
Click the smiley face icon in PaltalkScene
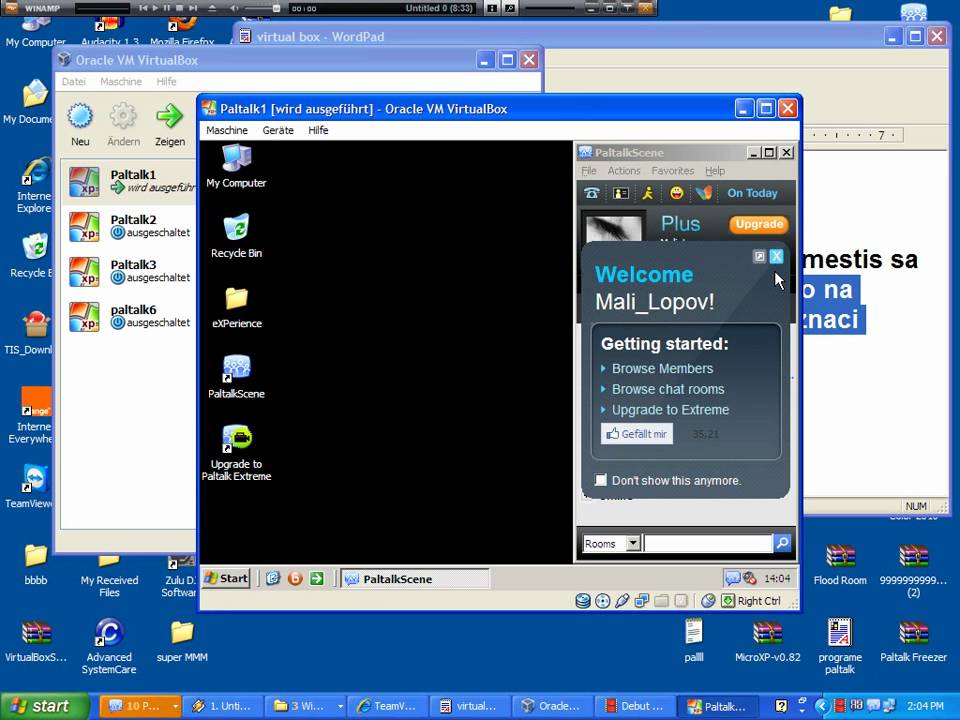[677, 193]
